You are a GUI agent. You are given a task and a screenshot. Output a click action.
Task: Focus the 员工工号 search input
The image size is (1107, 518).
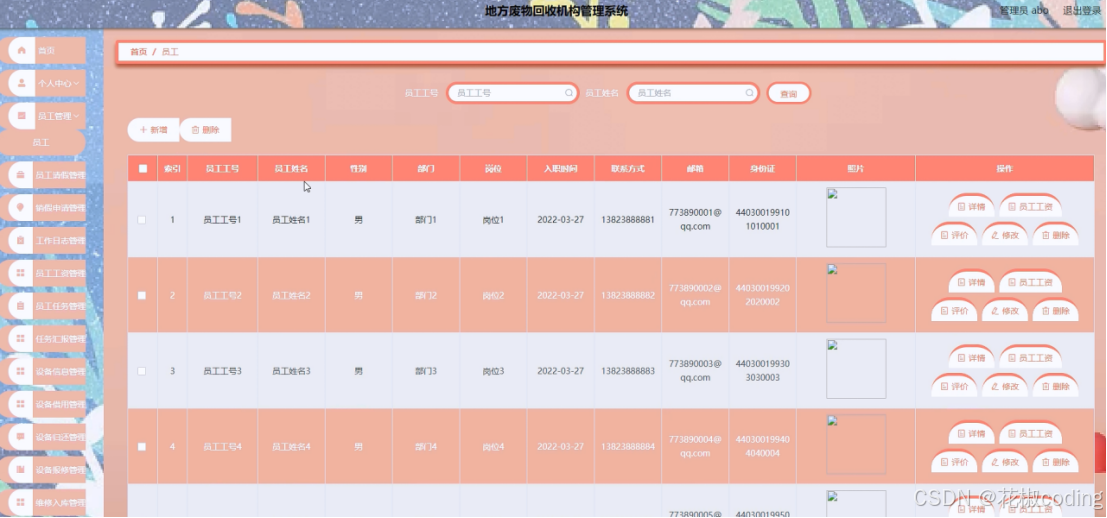[512, 92]
